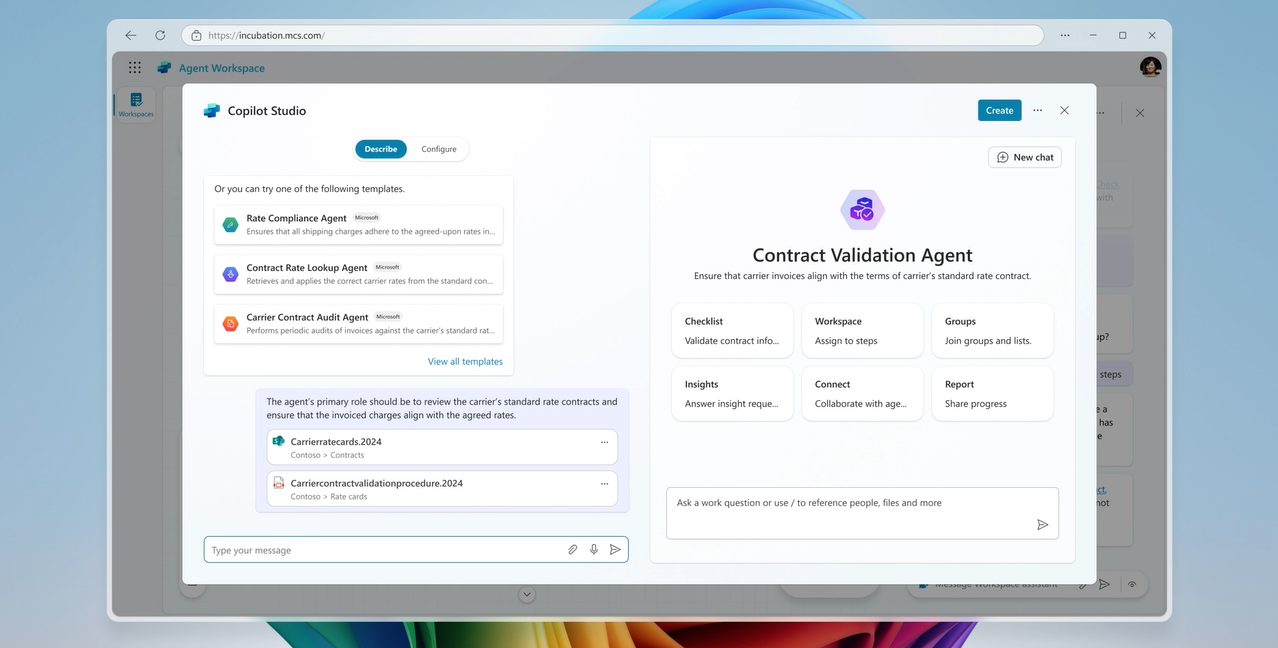Viewport: 1278px width, 648px height.
Task: Click the Contract Rate Lookup Agent icon
Action: point(230,274)
